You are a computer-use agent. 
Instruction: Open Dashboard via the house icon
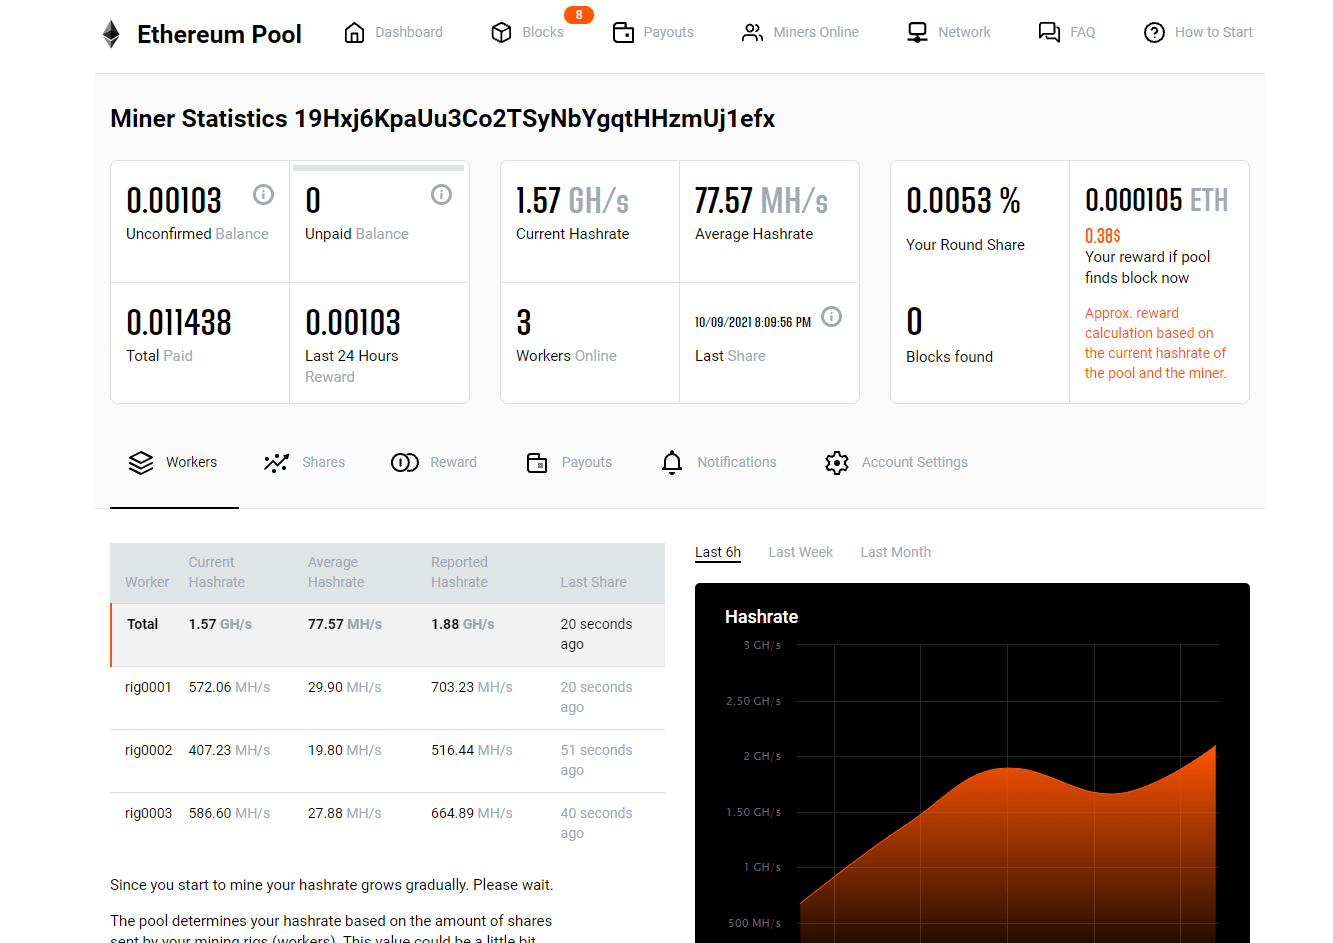point(354,33)
